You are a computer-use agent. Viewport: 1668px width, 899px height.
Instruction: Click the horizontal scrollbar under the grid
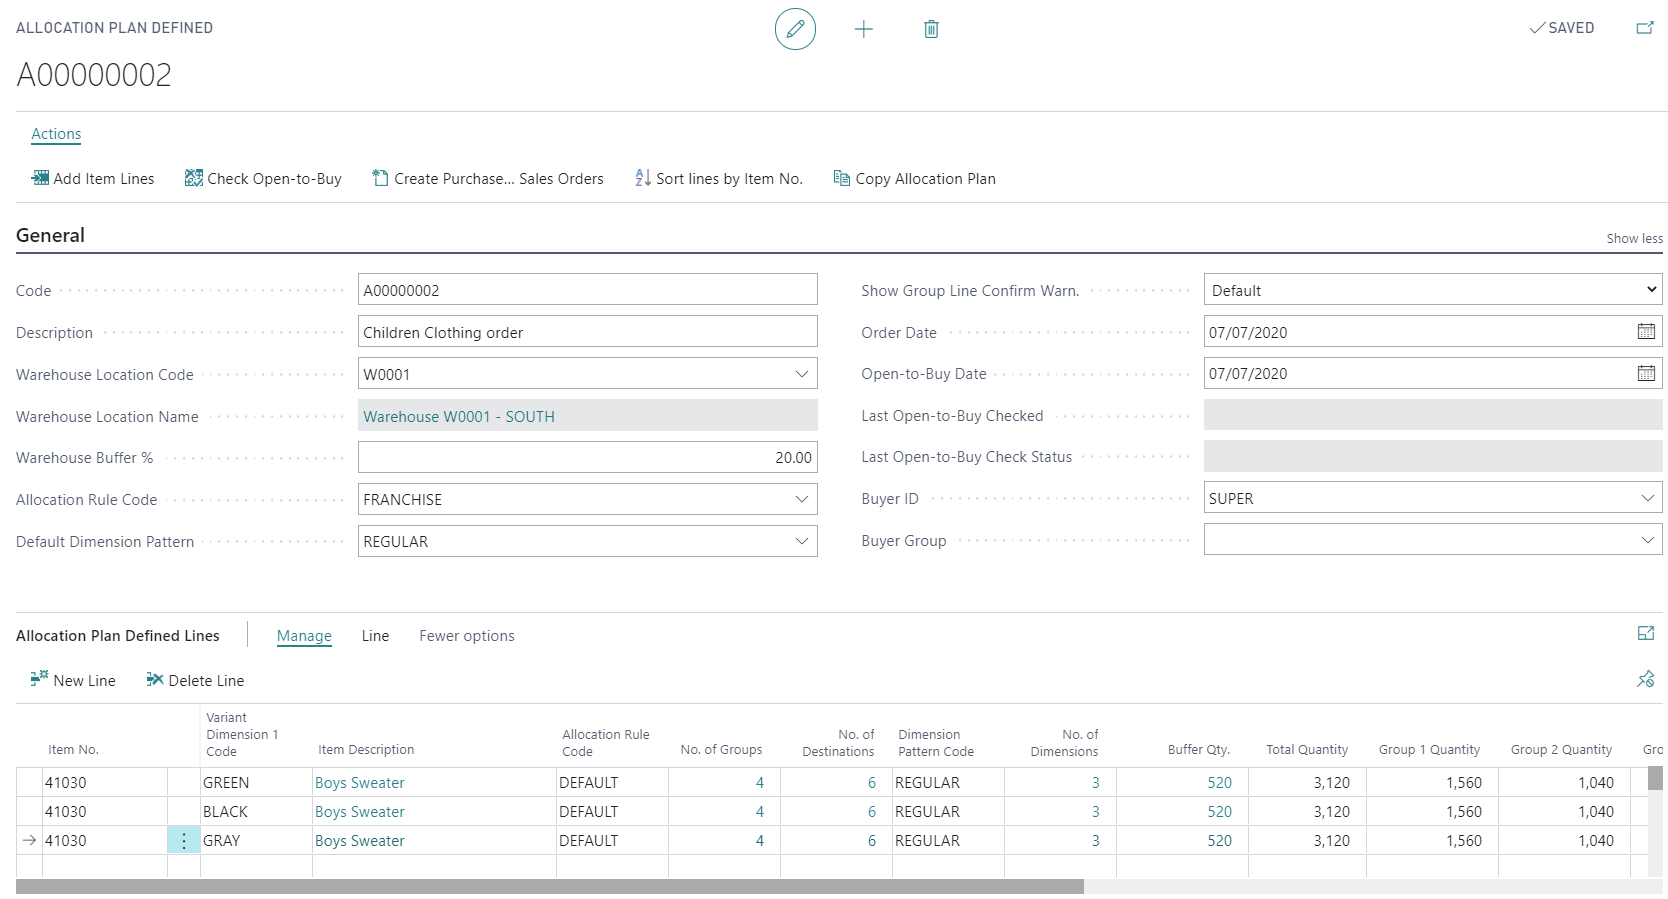pyautogui.click(x=550, y=887)
